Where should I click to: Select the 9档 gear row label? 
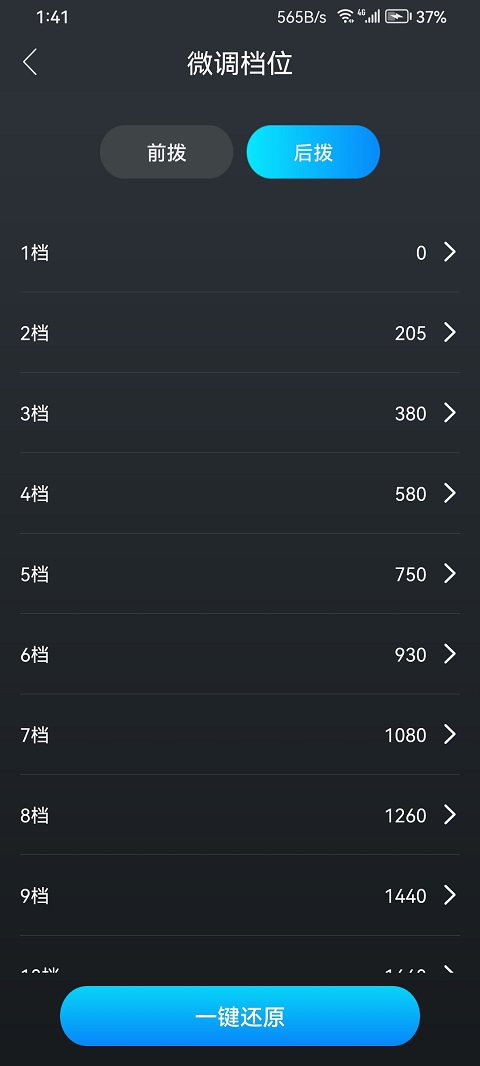coord(35,895)
